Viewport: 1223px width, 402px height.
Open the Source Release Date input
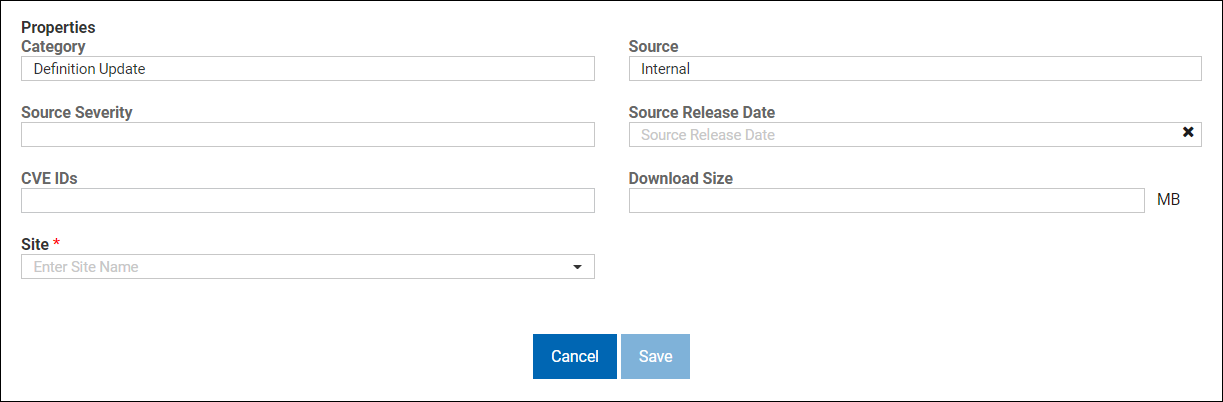(900, 135)
